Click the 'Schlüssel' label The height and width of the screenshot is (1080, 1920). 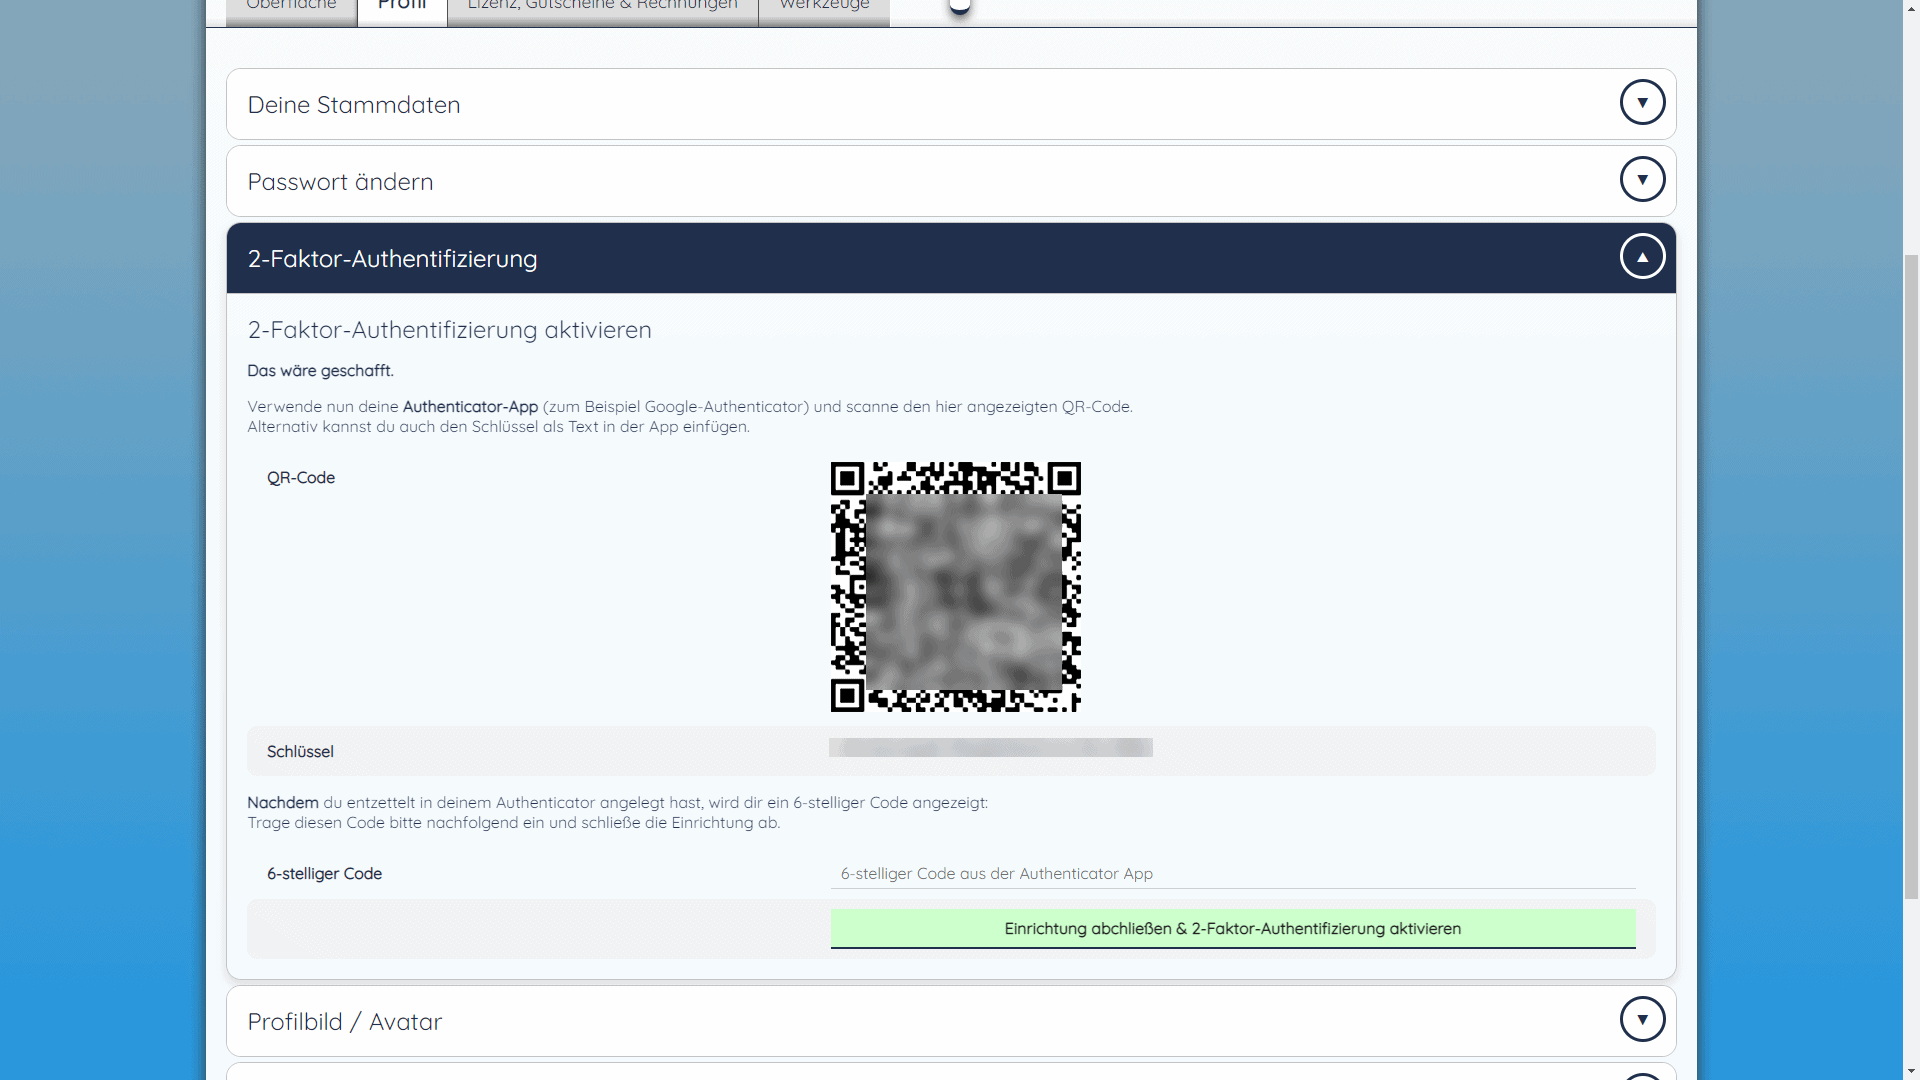click(x=300, y=752)
